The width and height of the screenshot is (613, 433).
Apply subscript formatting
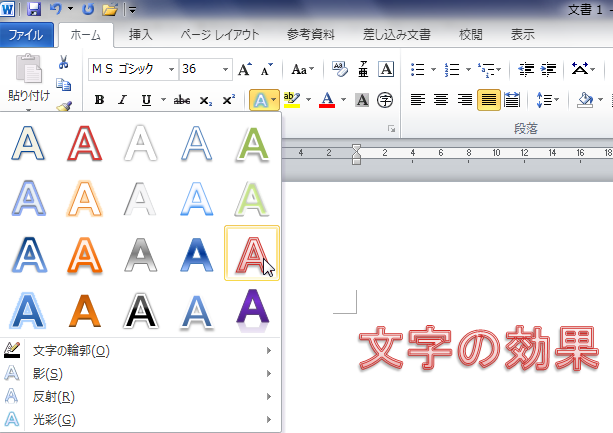(205, 100)
